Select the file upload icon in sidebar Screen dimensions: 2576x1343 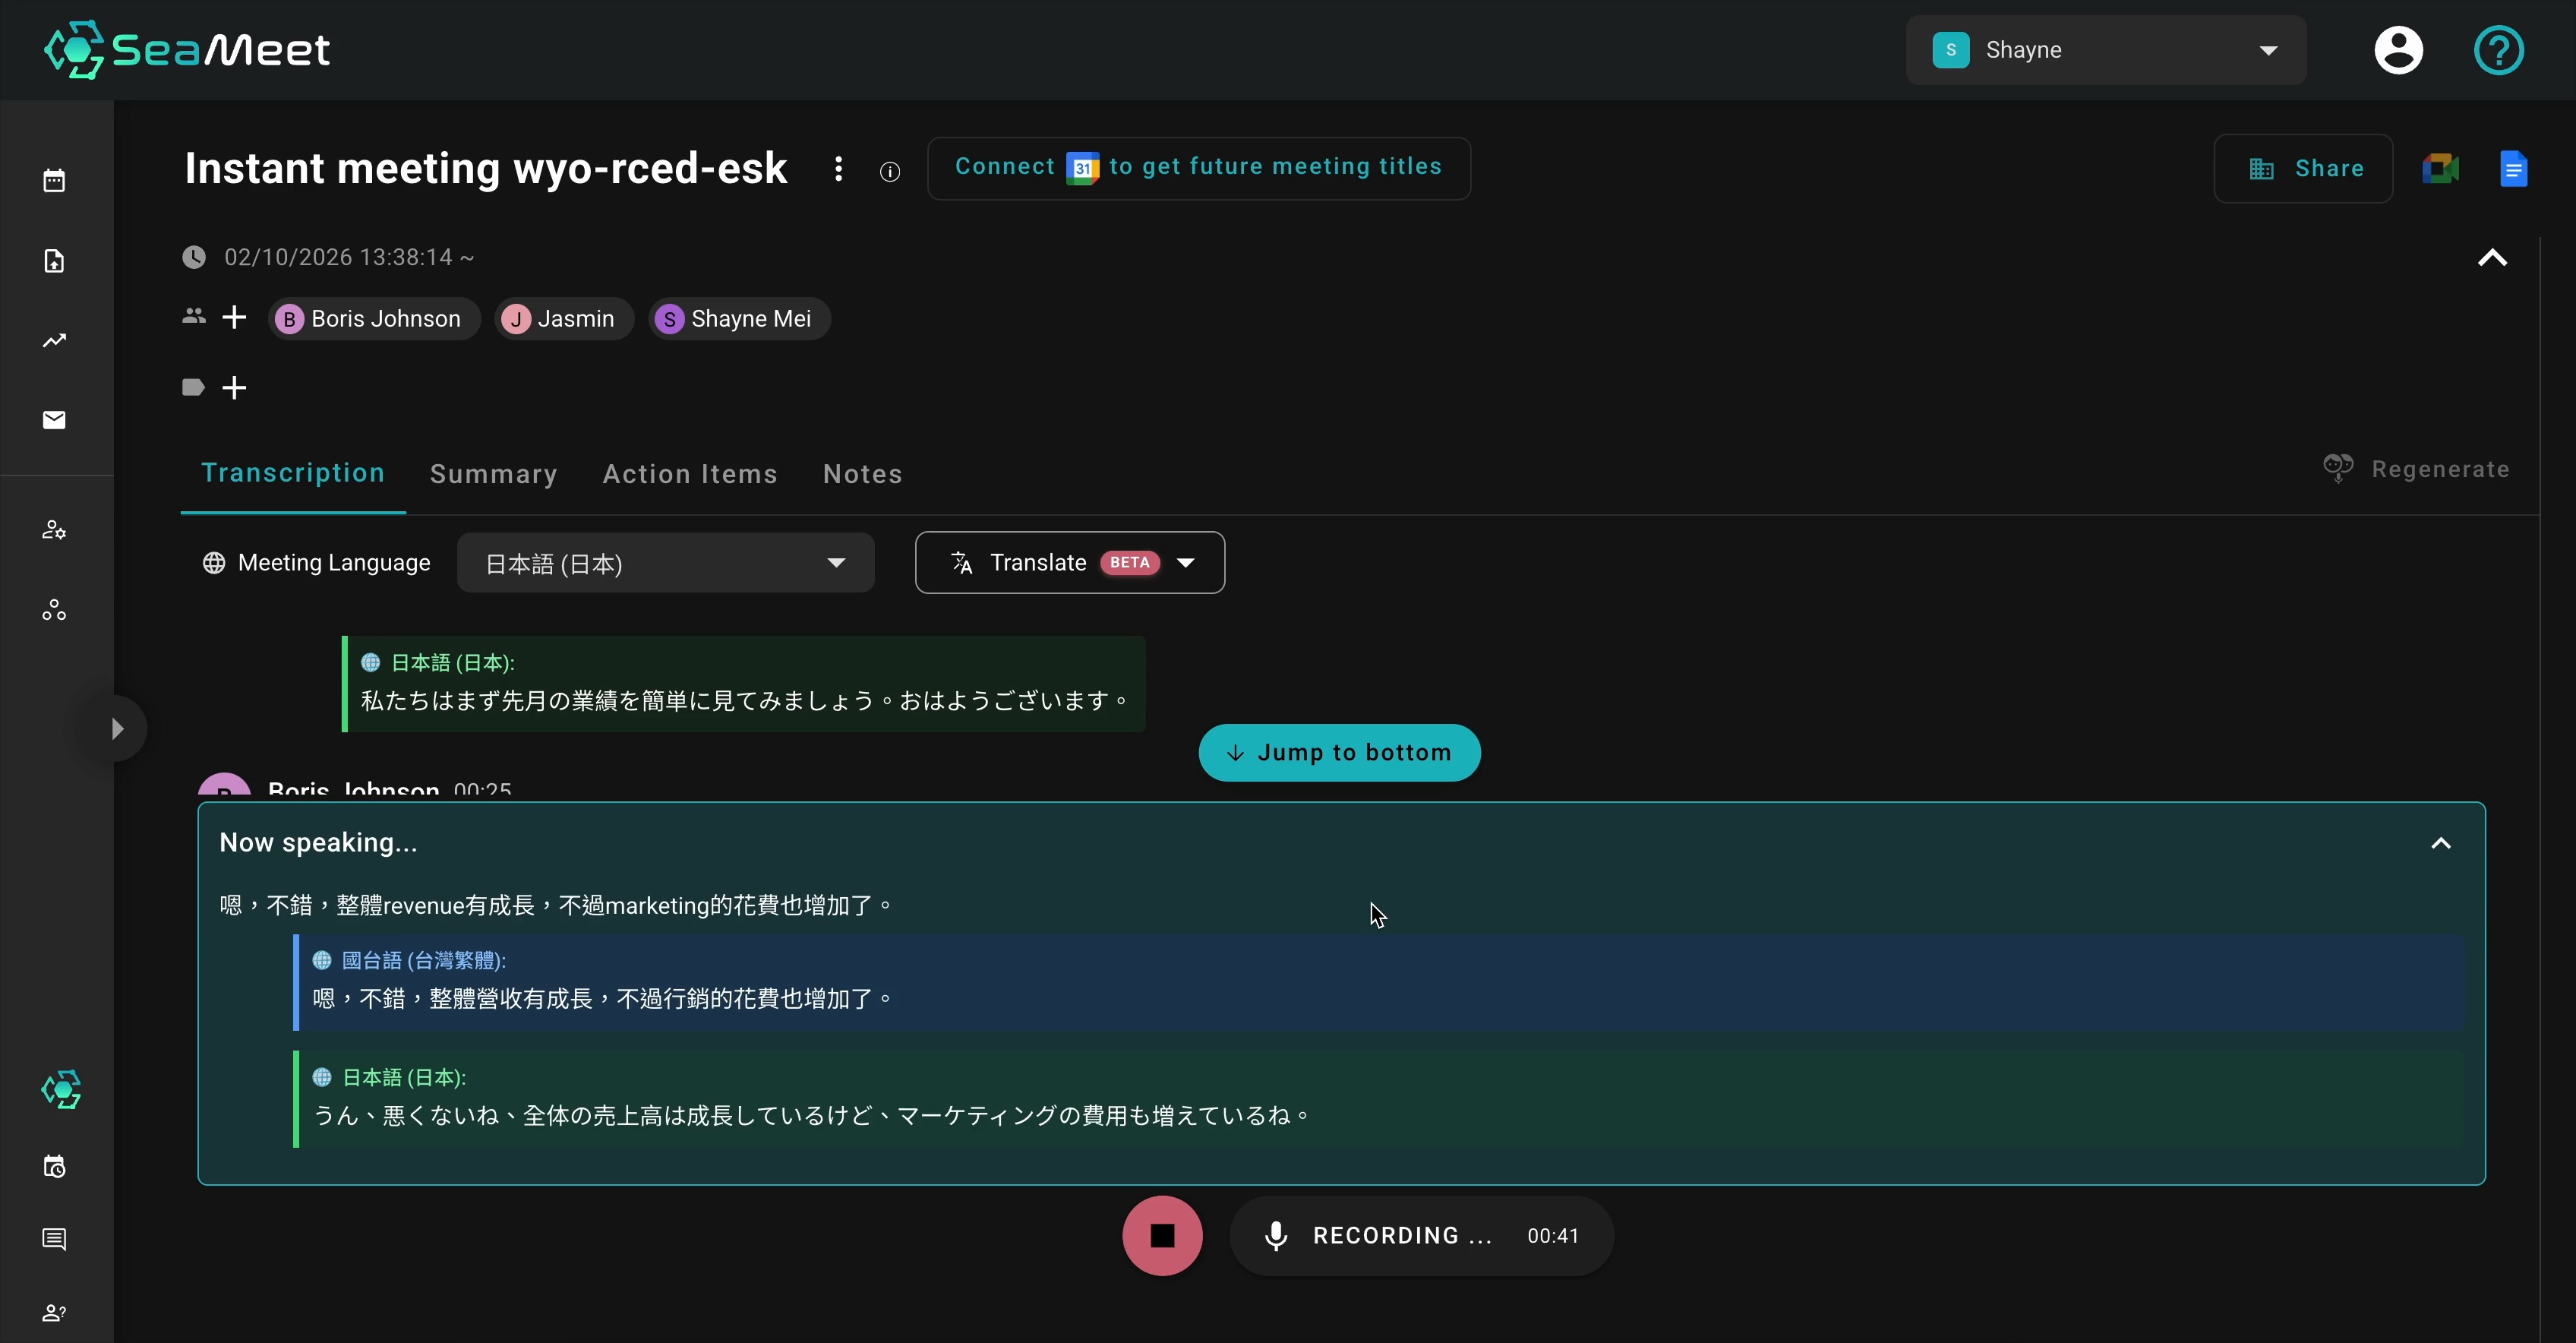coord(55,261)
